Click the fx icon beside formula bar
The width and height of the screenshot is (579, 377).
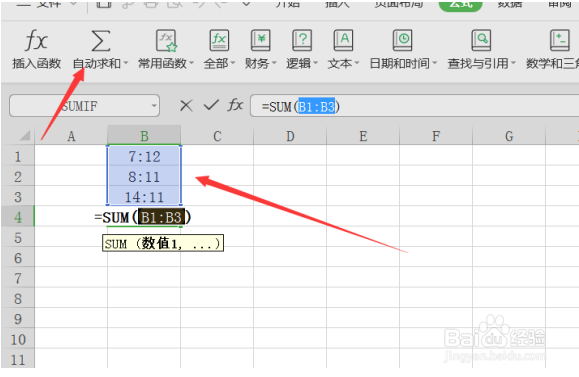[235, 105]
